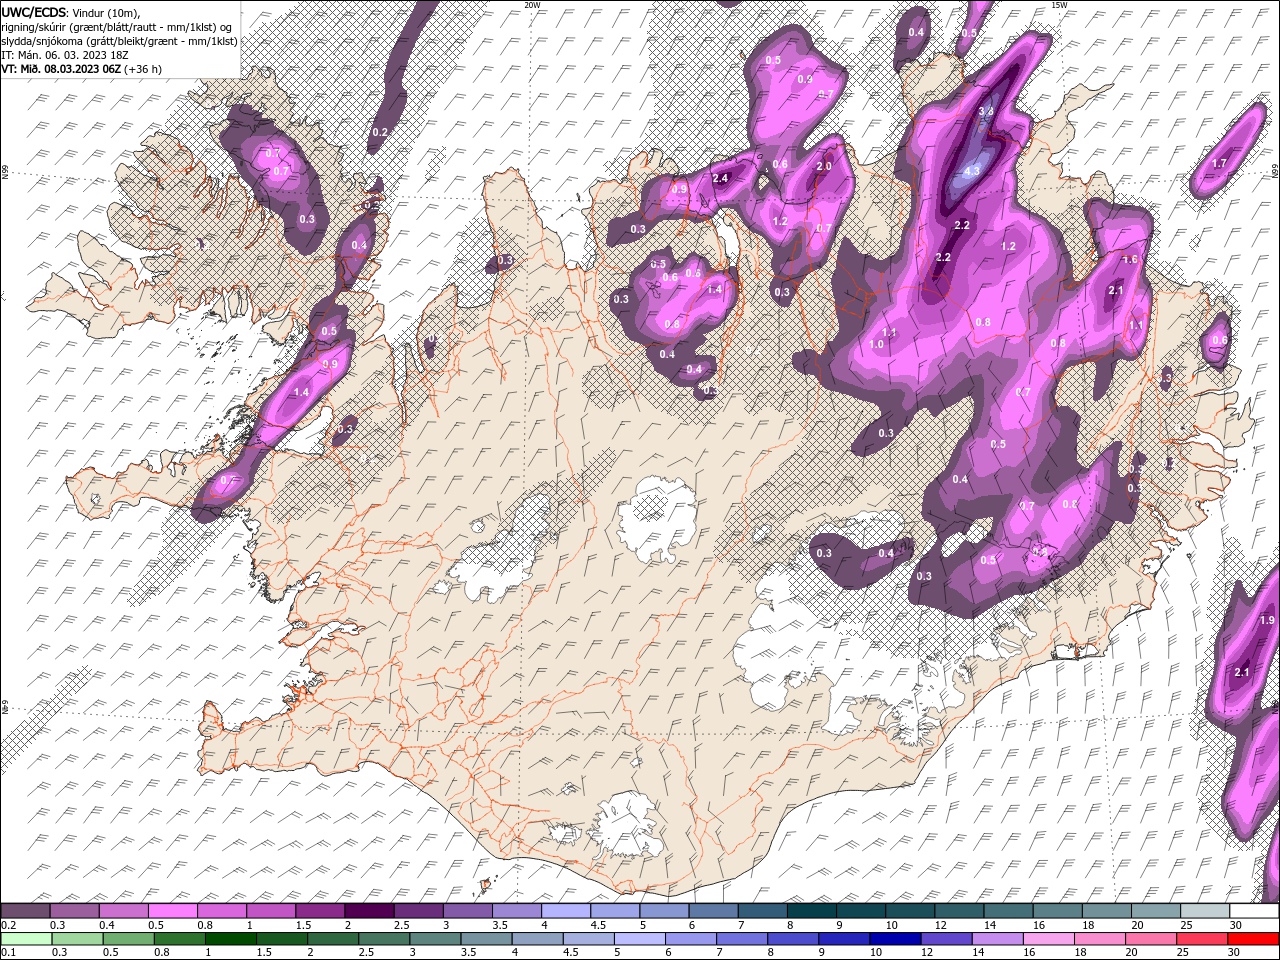Click the UWC/ECDS Vindur (10m) title line
Viewport: 1280px width, 960px height.
tap(70, 12)
